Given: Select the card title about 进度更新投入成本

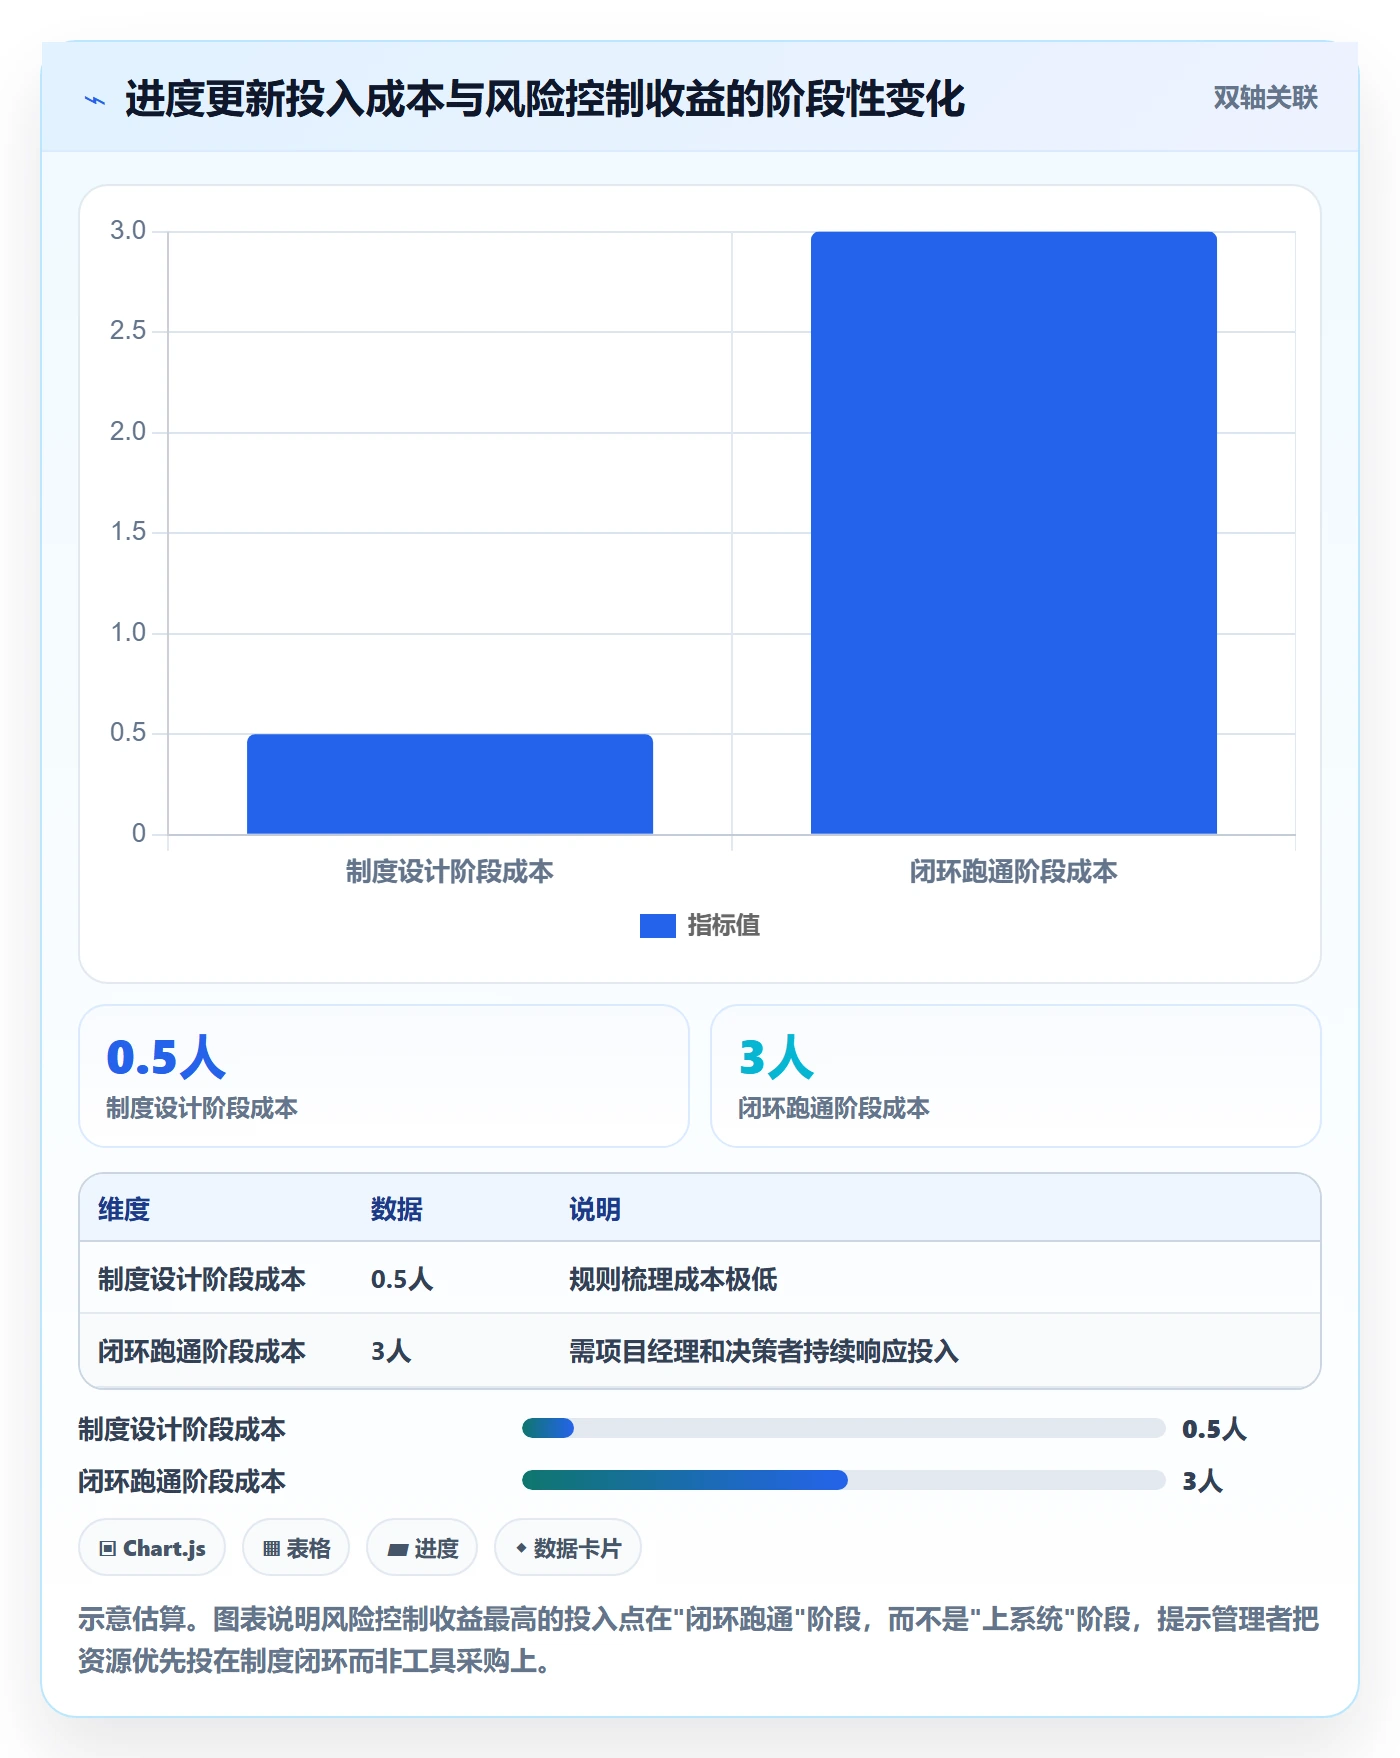Looking at the screenshot, I should (x=545, y=99).
